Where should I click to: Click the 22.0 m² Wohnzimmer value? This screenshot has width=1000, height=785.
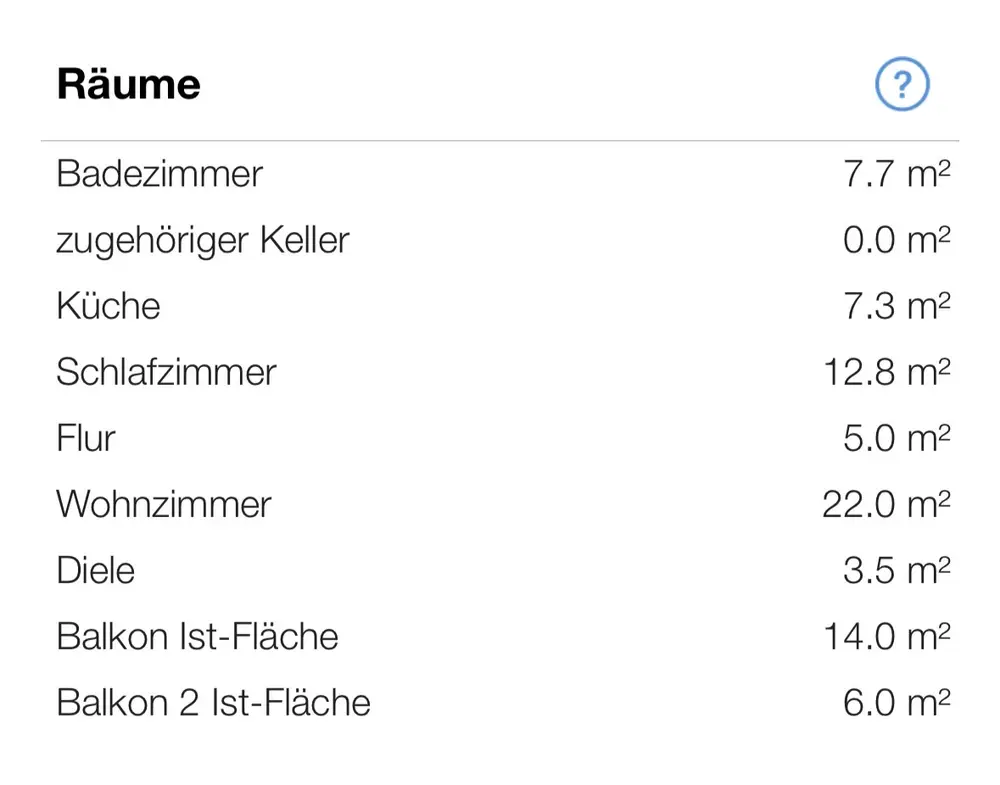coord(886,504)
